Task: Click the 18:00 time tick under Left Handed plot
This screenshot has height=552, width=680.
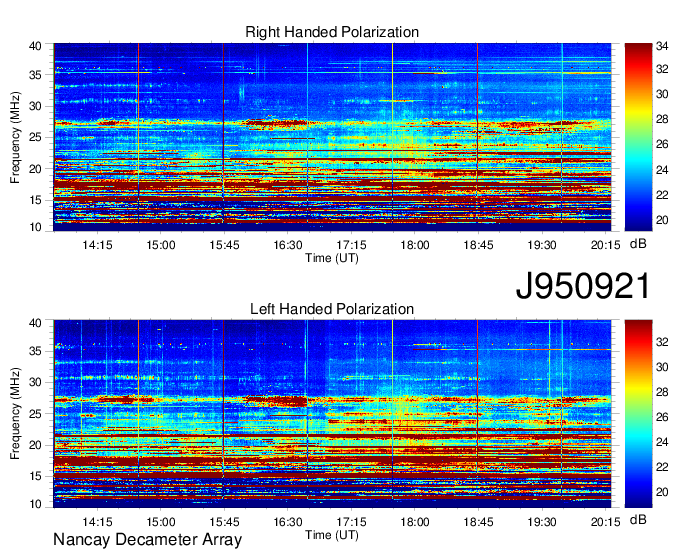Action: (x=415, y=522)
